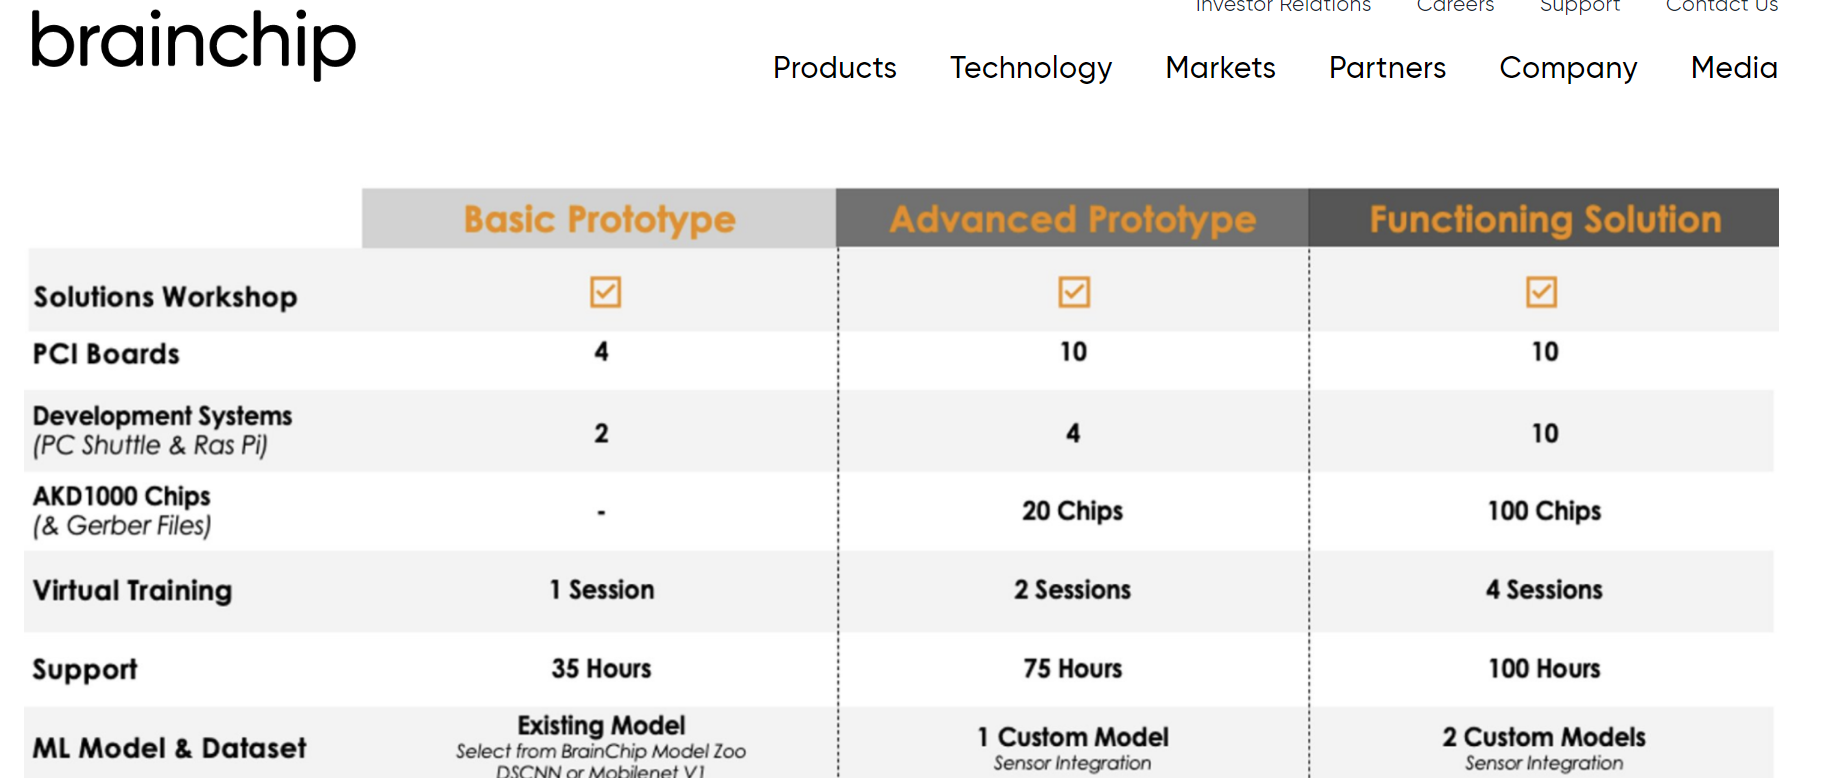Viewport: 1826px width, 778px height.
Task: Expand the Partners menu
Action: coord(1387,68)
